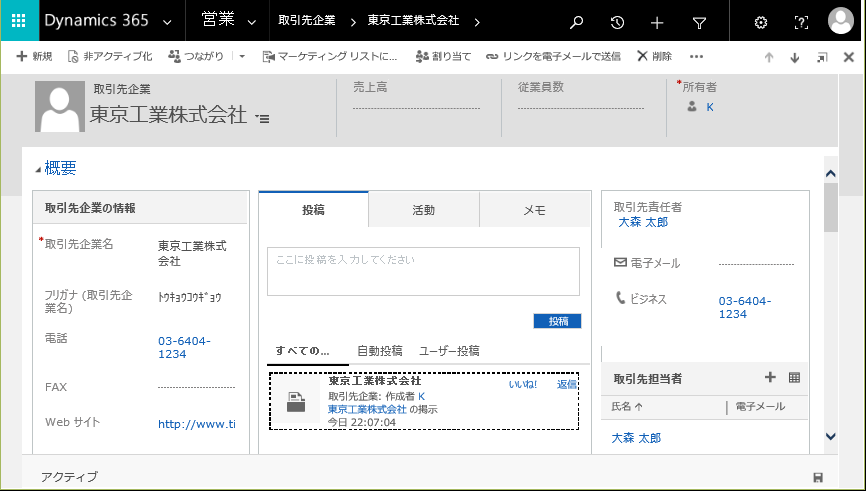Edit the 取引先企業名 field value
The height and width of the screenshot is (491, 866).
pos(192,253)
